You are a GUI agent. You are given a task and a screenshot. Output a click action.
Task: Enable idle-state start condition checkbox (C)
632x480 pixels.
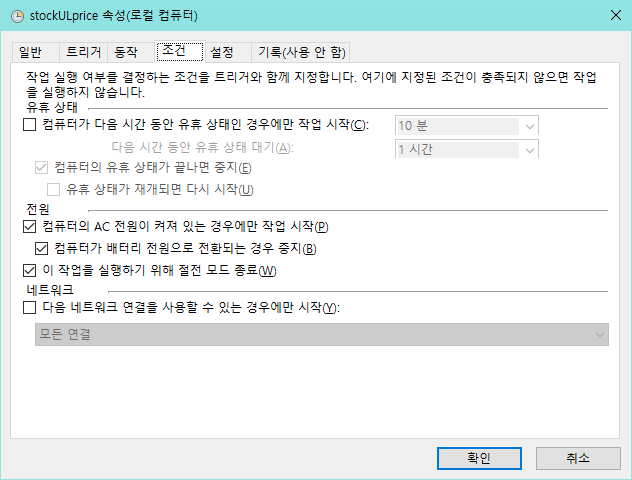29,125
